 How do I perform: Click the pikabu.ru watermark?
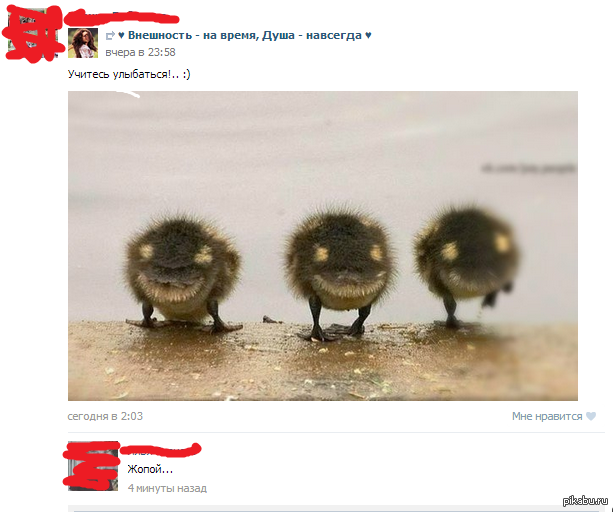pyautogui.click(x=585, y=501)
